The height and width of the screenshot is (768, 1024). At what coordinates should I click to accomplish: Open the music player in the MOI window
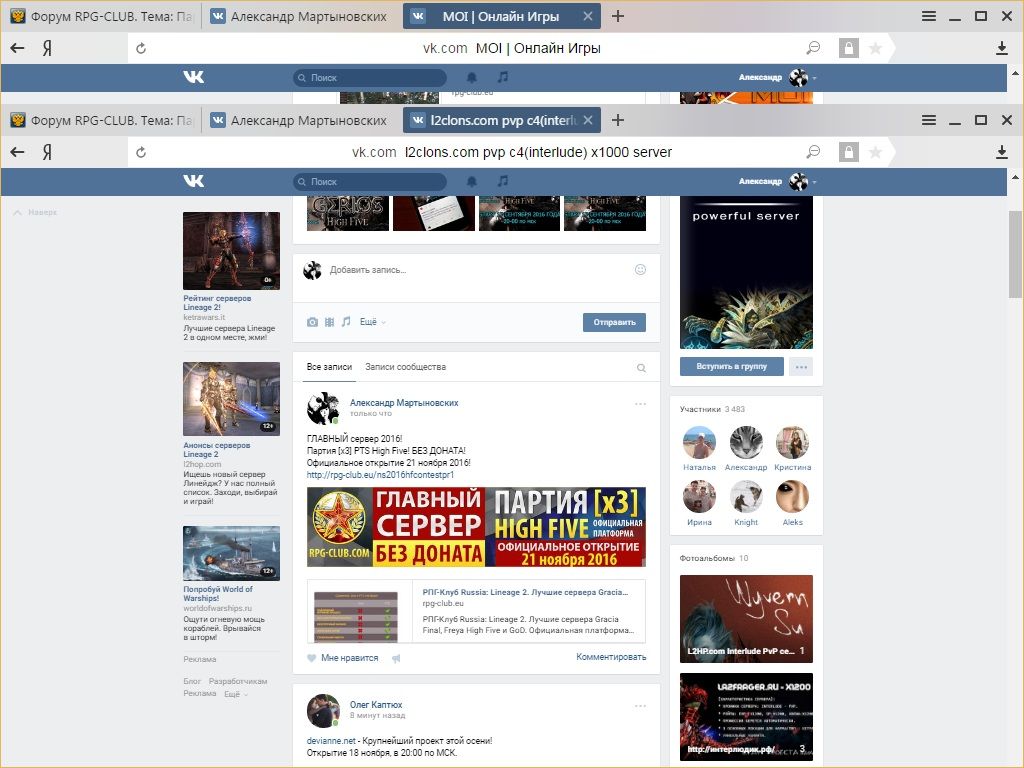502,76
